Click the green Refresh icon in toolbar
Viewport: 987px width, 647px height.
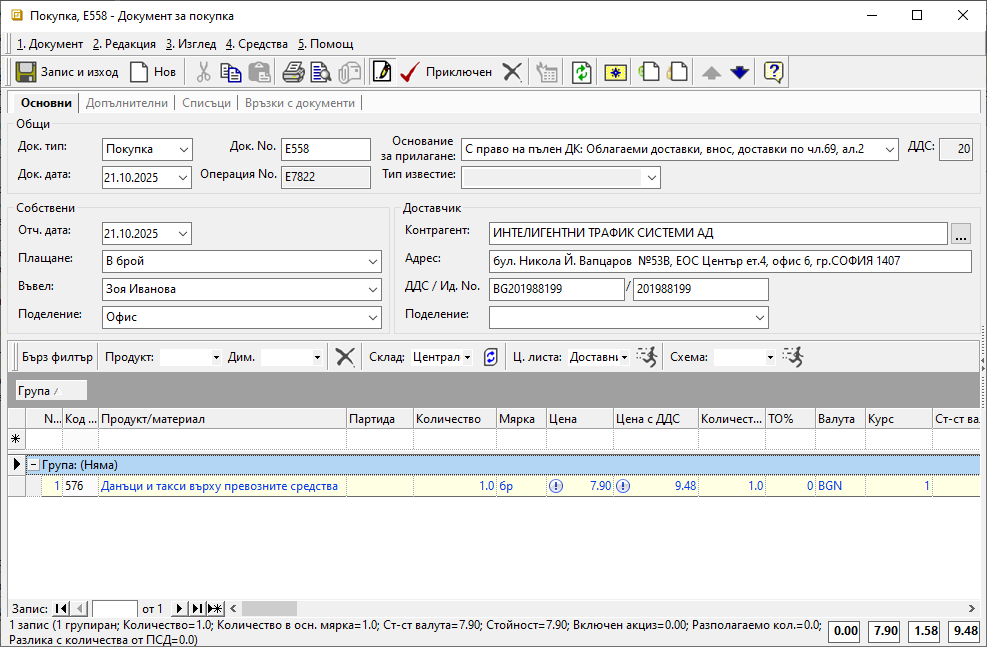click(581, 72)
